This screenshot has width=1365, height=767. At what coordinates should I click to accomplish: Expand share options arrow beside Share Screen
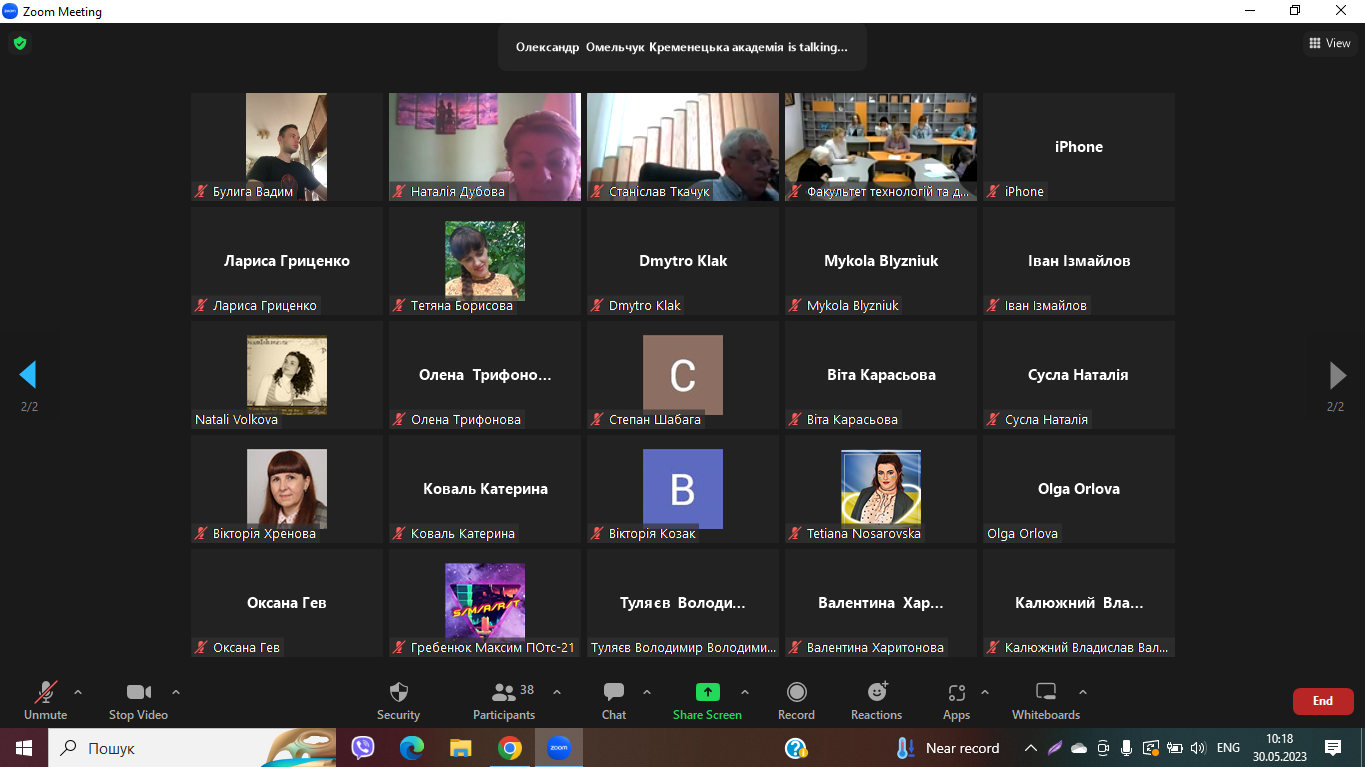[745, 692]
